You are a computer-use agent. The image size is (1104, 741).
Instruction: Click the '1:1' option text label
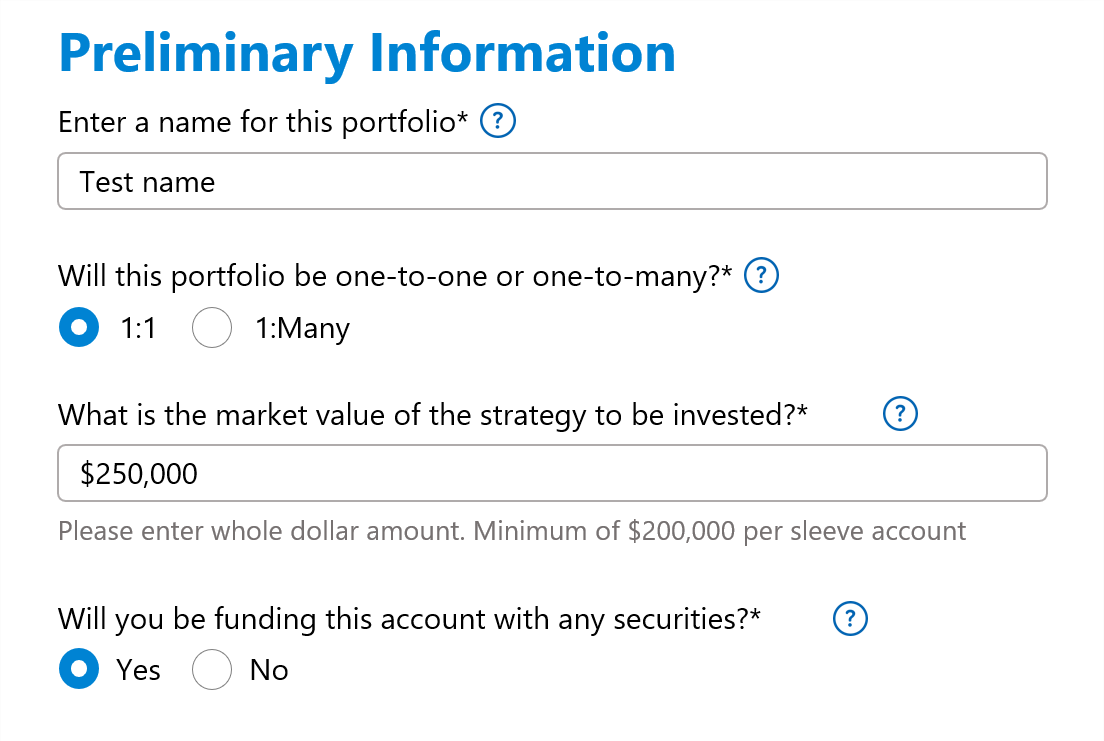click(138, 328)
